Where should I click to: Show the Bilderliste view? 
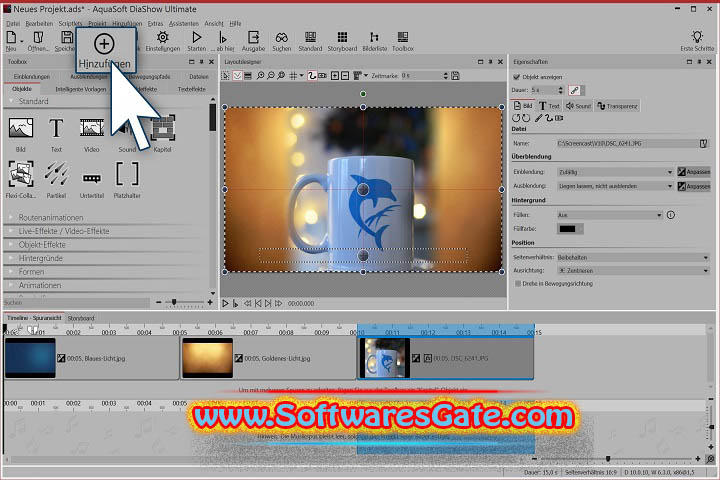[375, 40]
